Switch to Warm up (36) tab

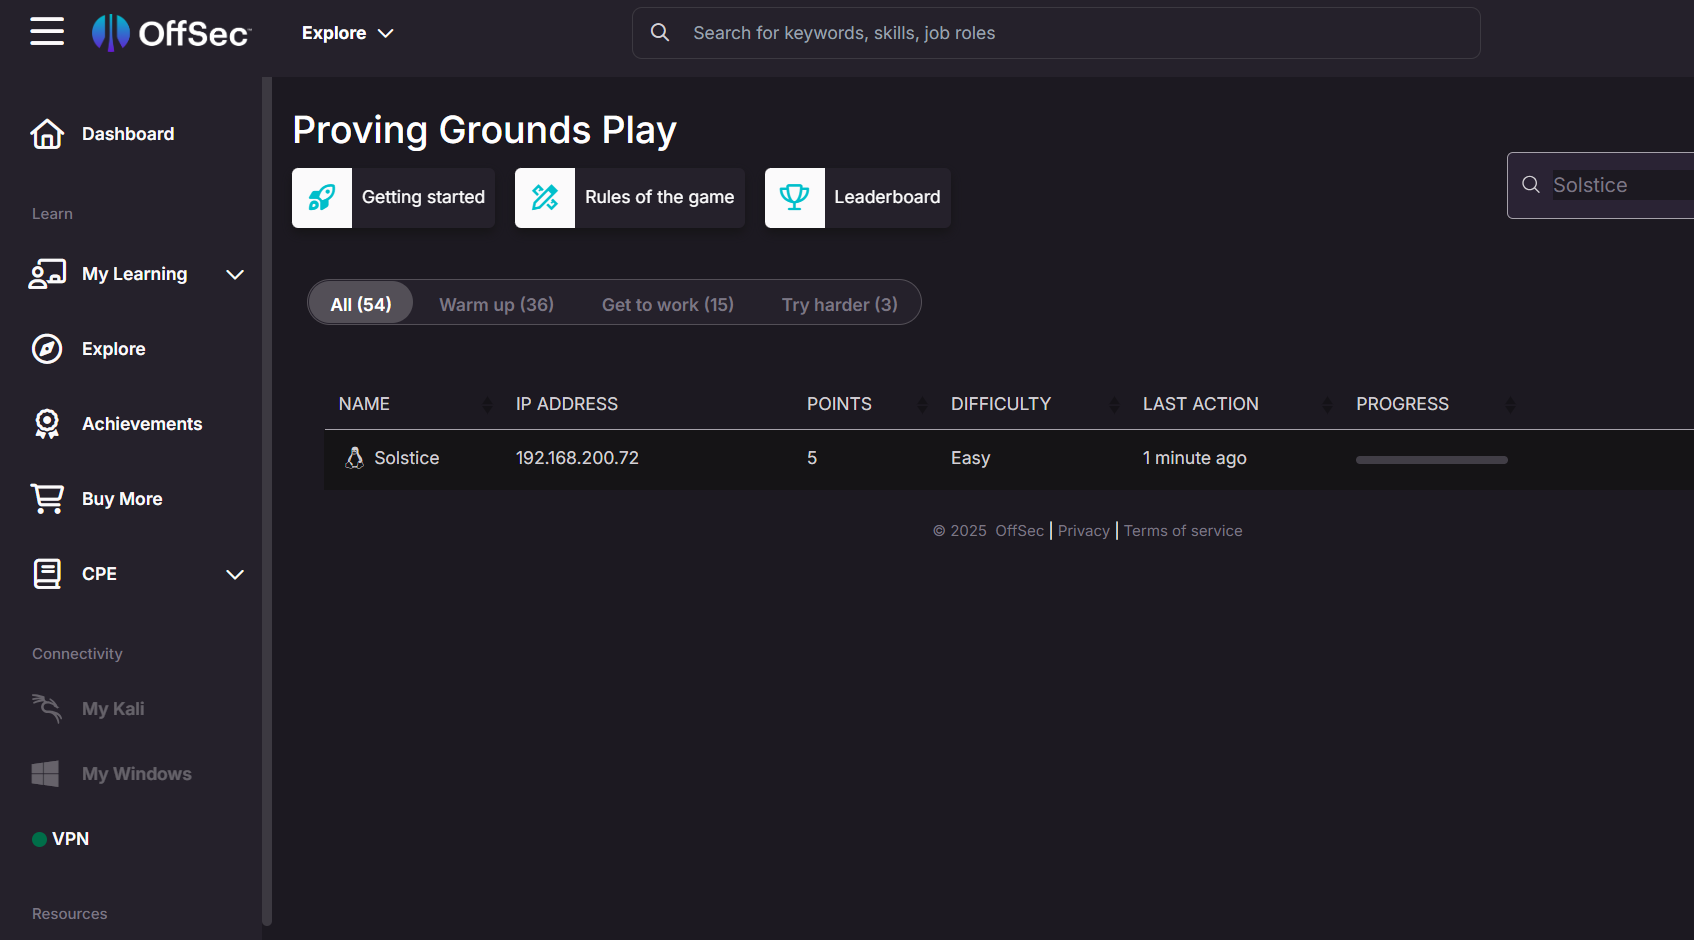[497, 304]
